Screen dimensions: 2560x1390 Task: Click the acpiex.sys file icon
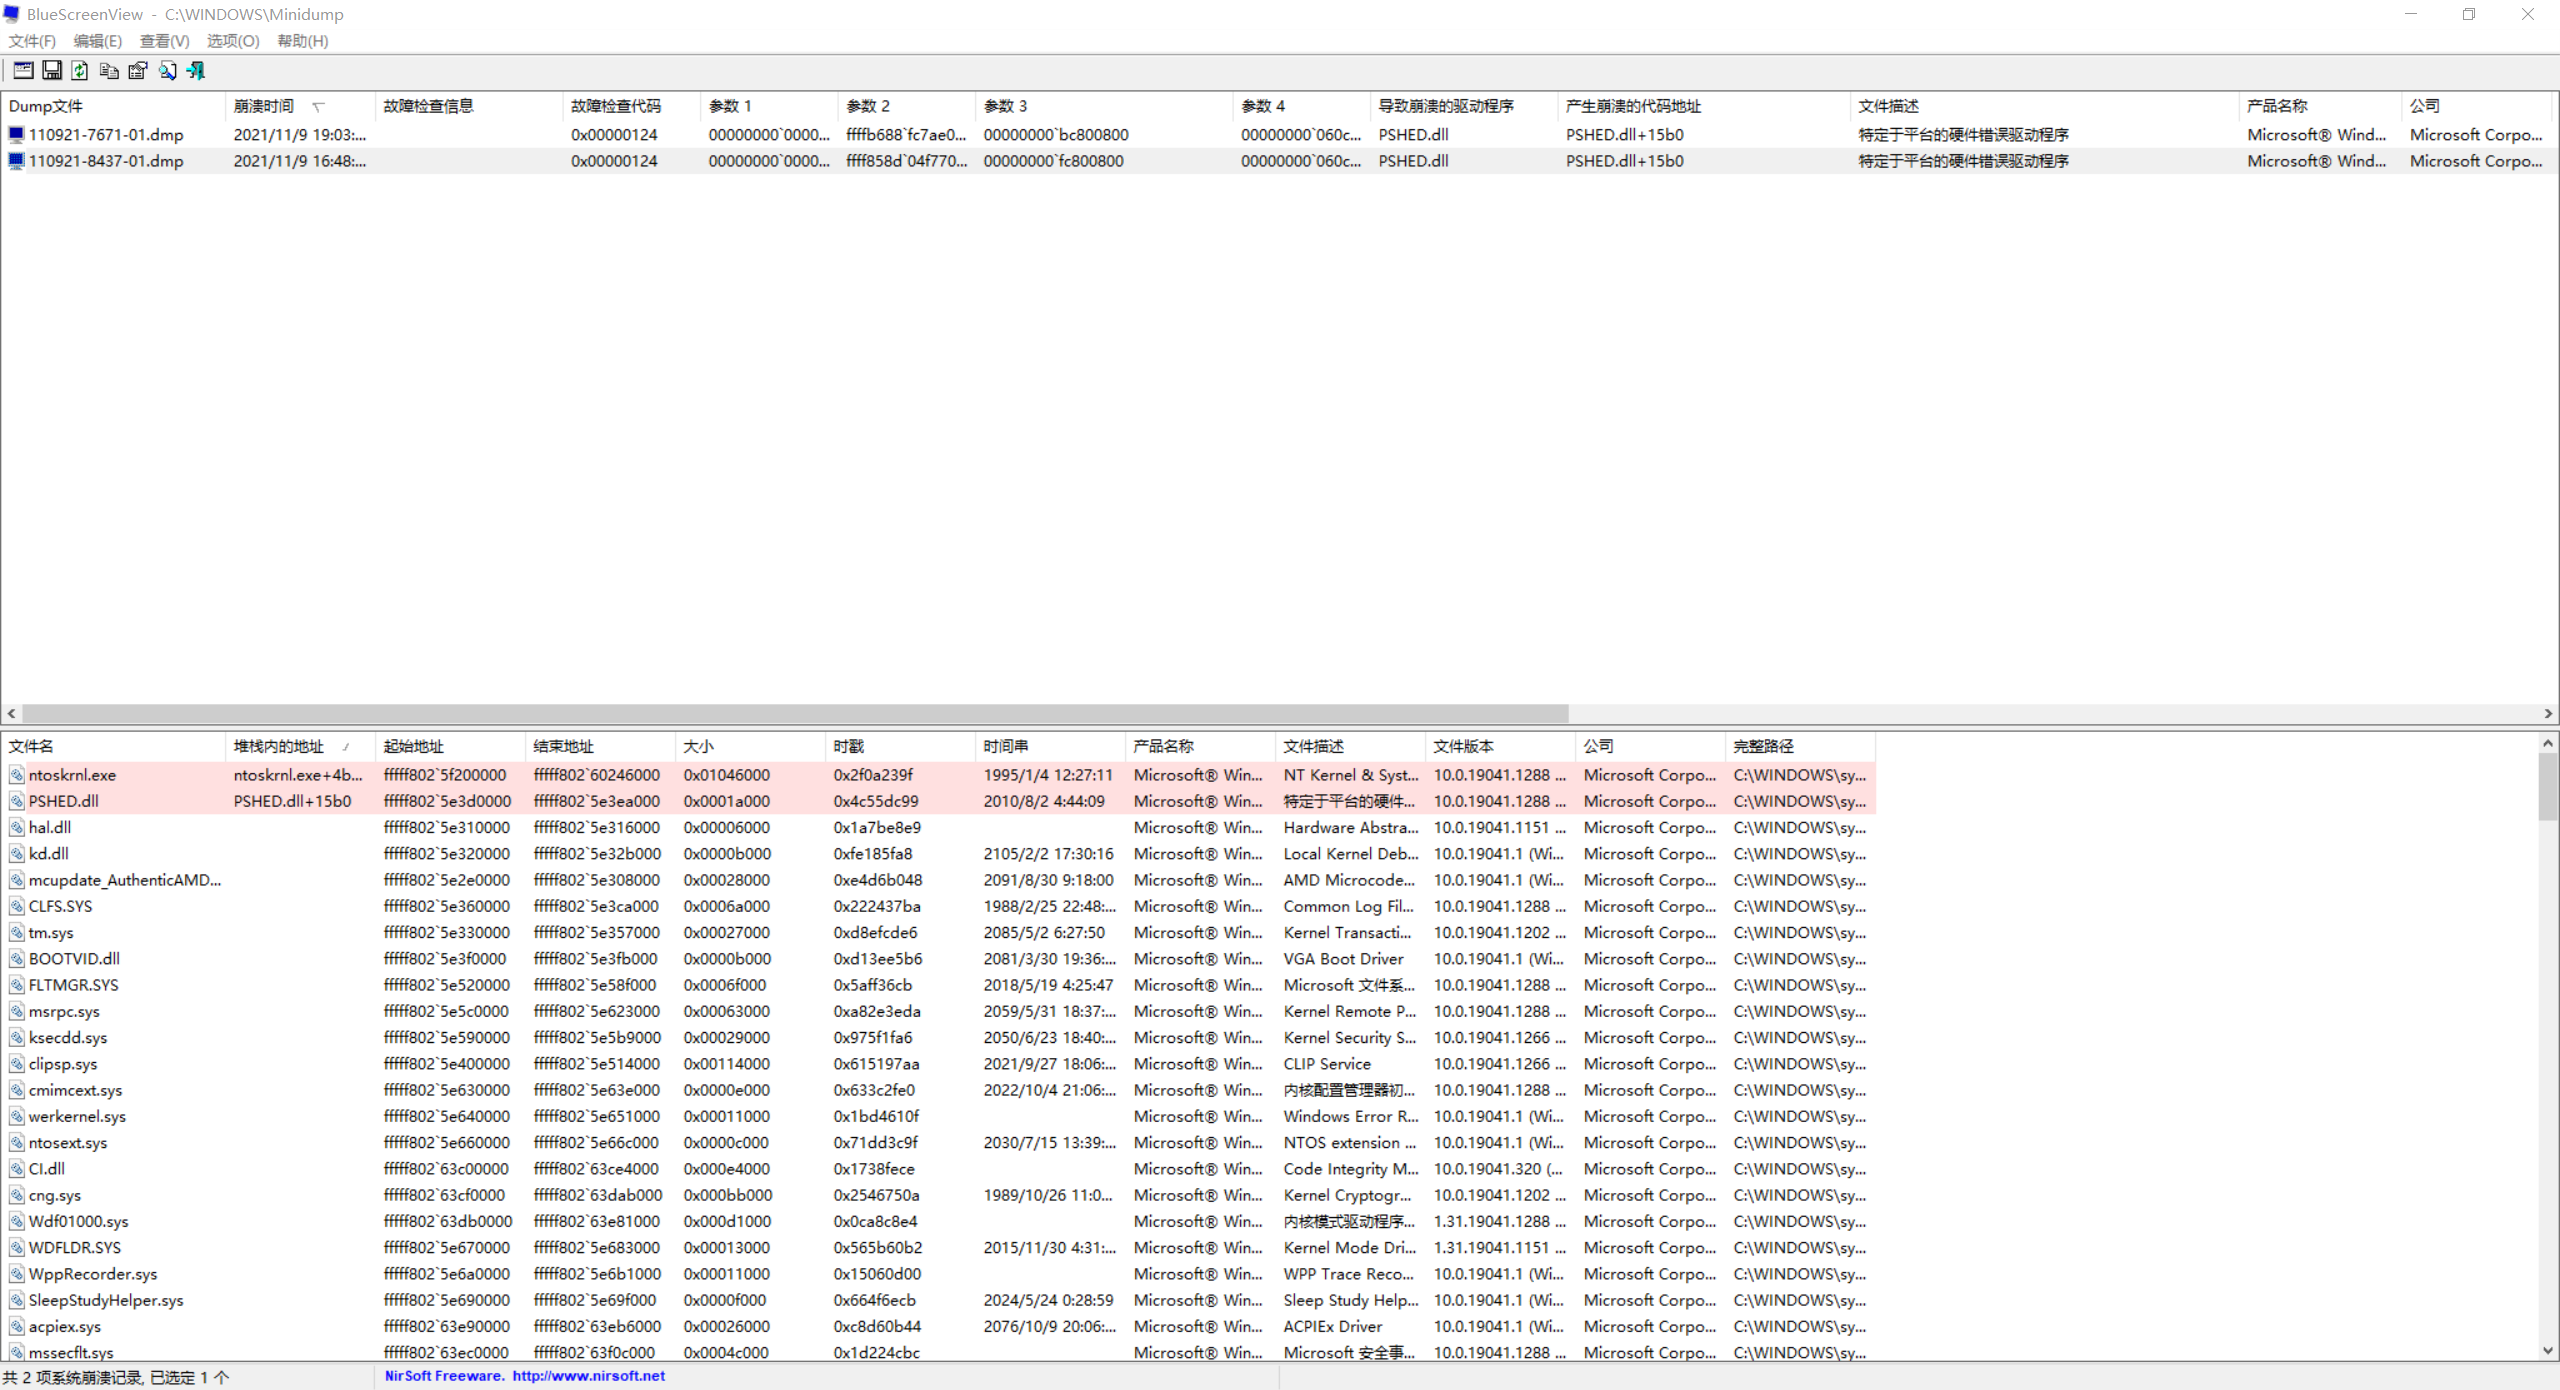[17, 1327]
